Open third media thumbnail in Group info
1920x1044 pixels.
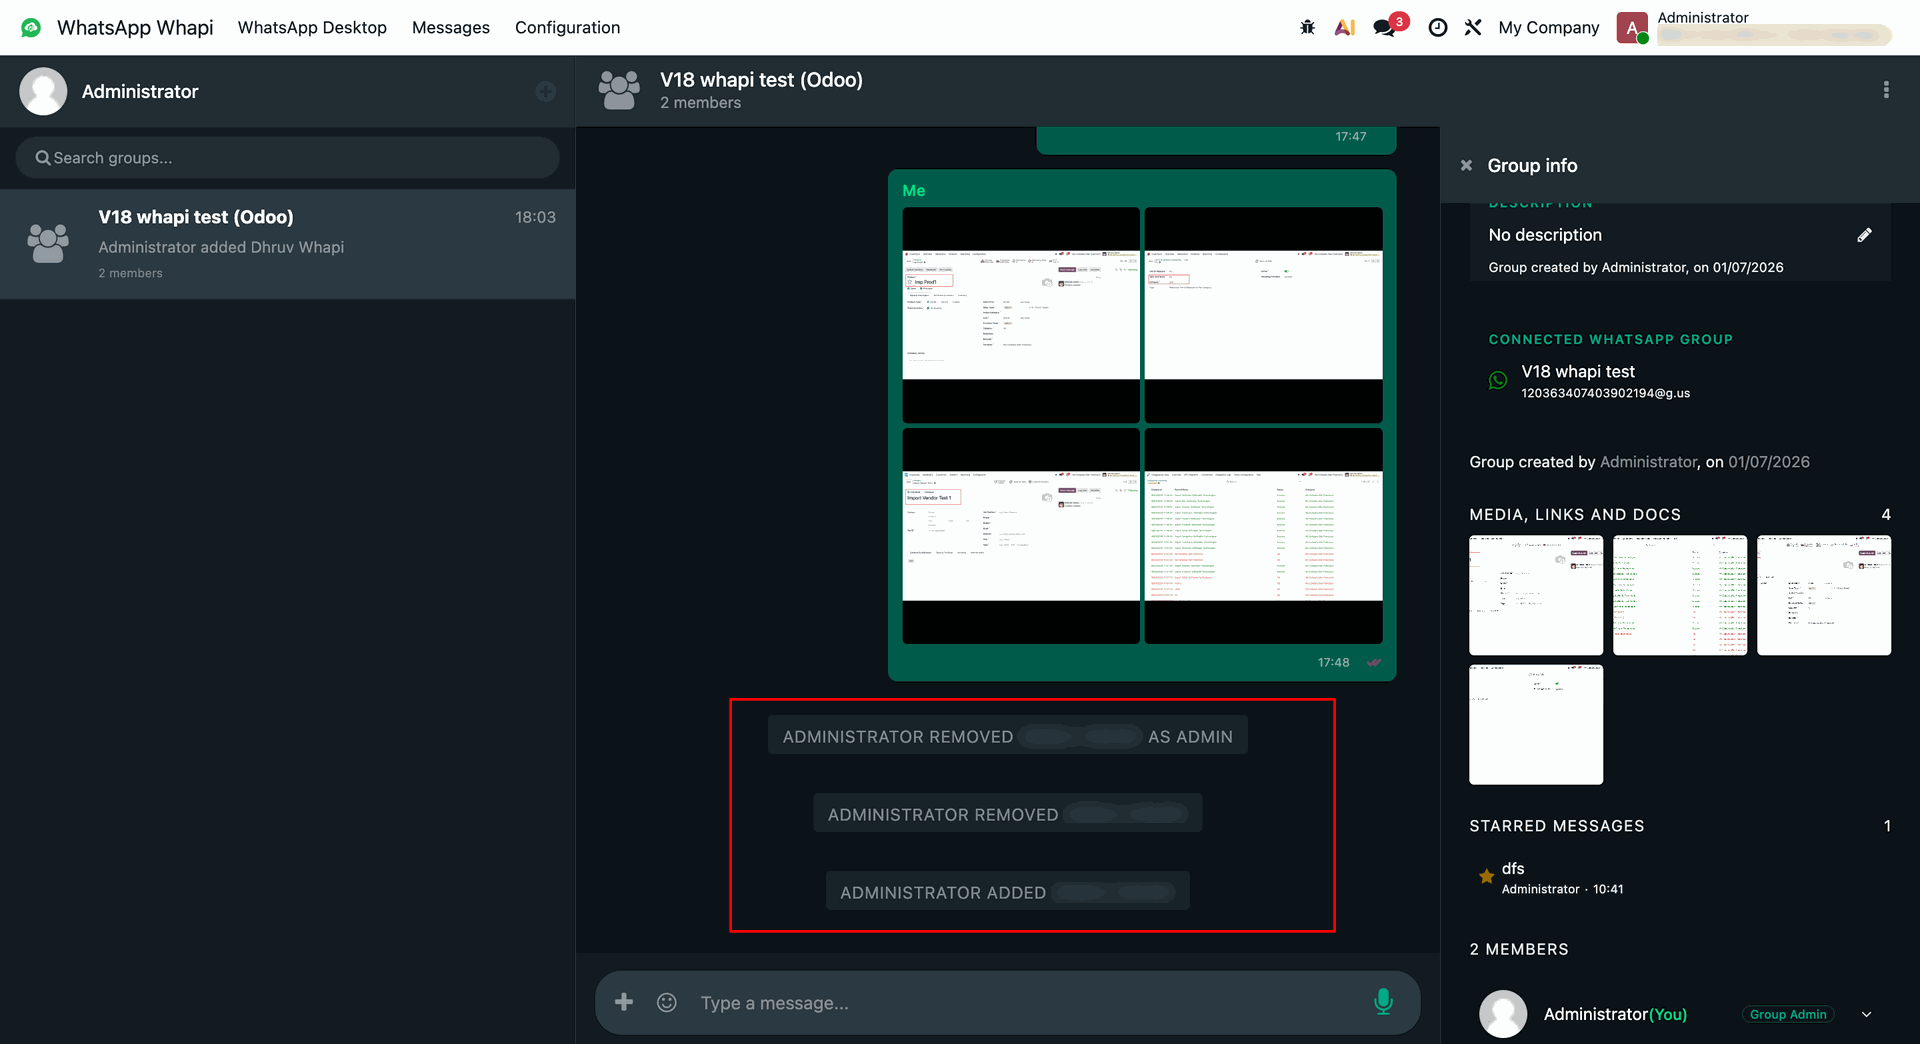(x=1824, y=595)
